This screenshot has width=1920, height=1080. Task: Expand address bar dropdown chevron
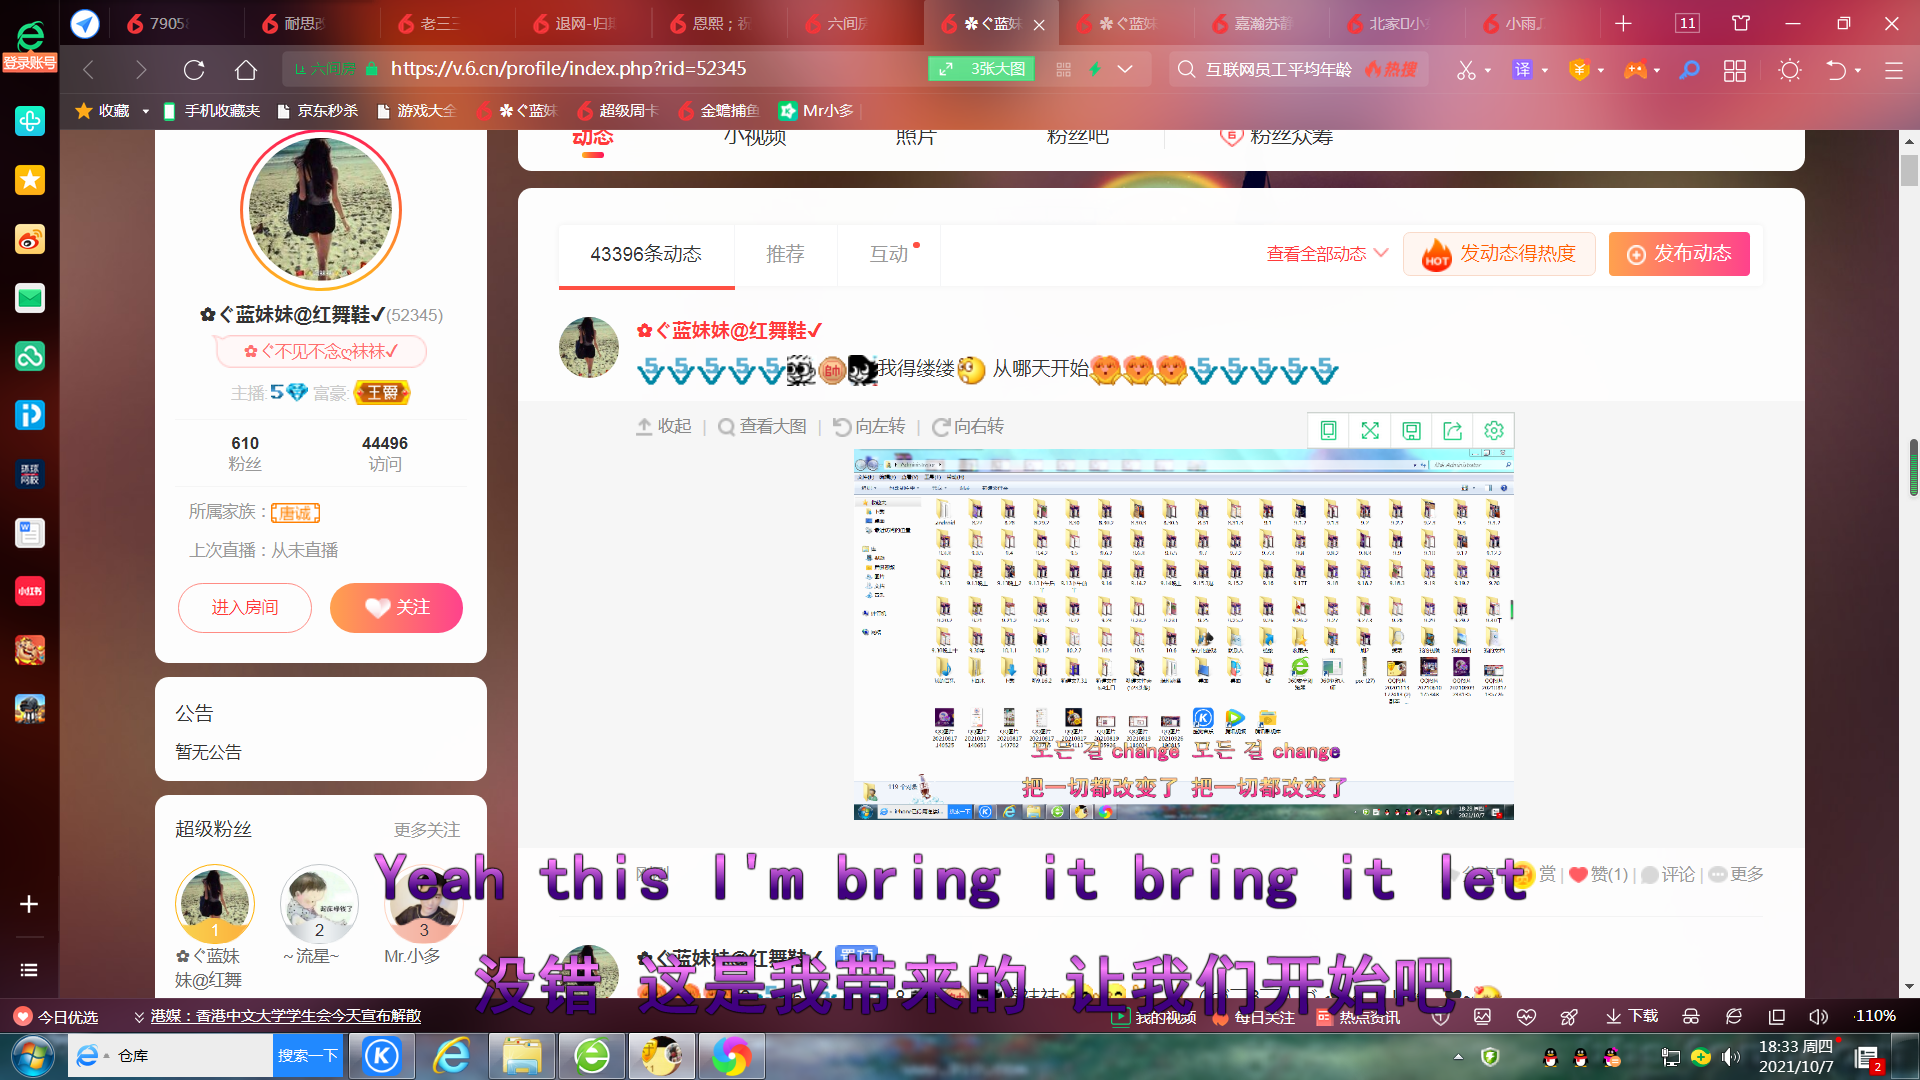(1125, 69)
